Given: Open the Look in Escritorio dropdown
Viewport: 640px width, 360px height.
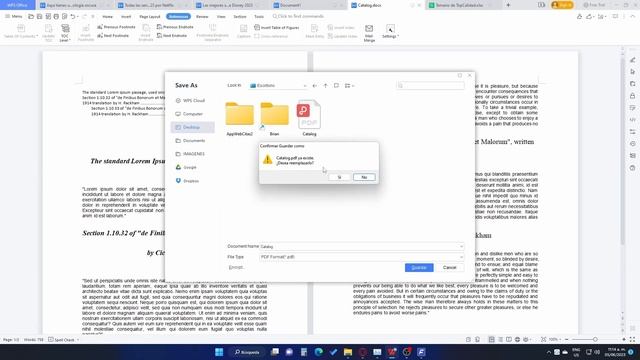Looking at the screenshot, I should pyautogui.click(x=278, y=86).
